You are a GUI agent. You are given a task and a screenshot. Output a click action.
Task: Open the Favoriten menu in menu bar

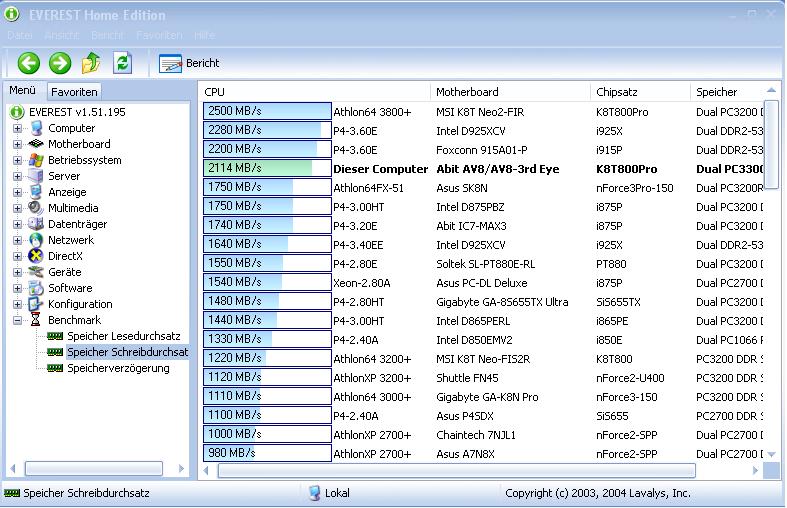point(159,35)
